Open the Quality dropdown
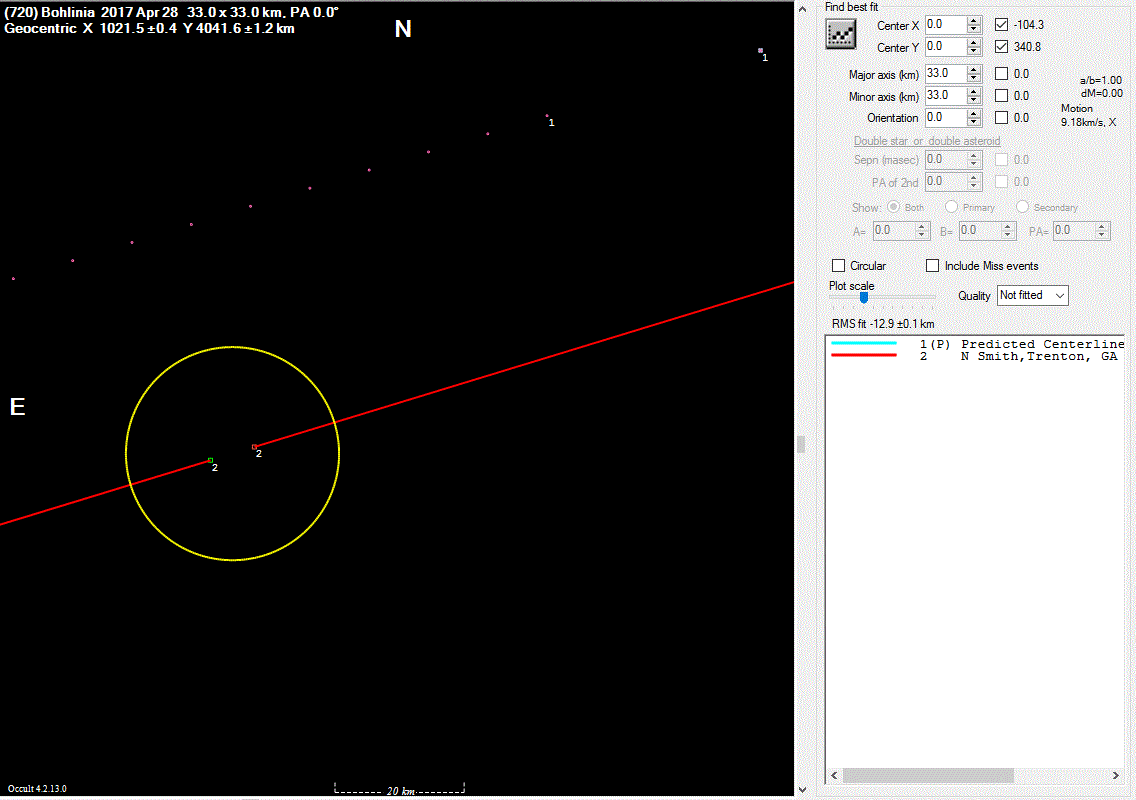1136x800 pixels. (x=1033, y=295)
